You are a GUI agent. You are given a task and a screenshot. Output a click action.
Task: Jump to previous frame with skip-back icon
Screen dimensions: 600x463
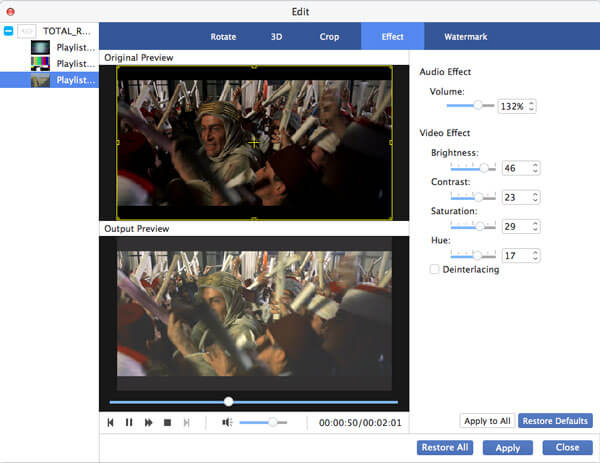tap(110, 422)
